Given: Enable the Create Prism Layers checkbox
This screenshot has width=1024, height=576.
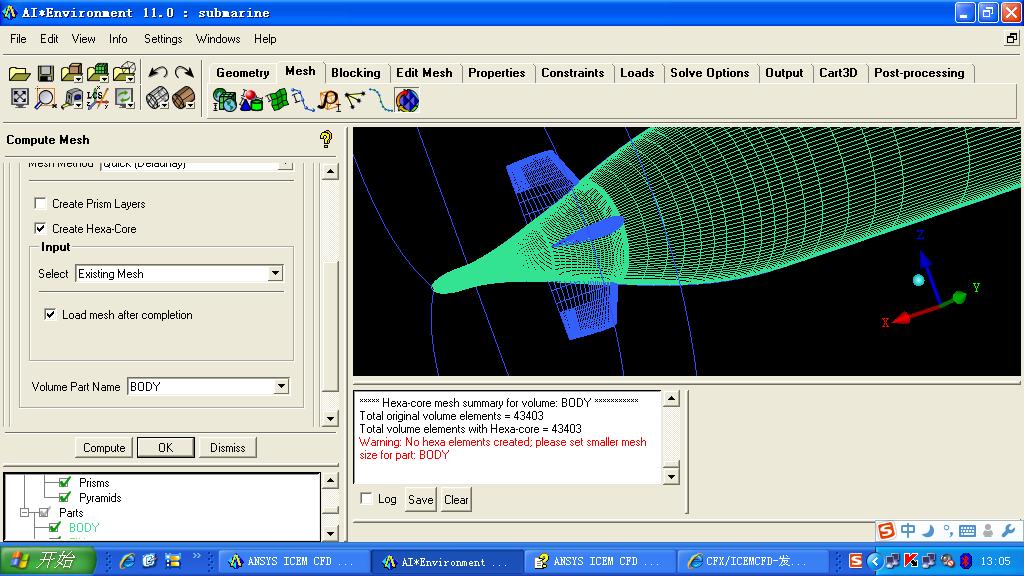Looking at the screenshot, I should [x=40, y=201].
